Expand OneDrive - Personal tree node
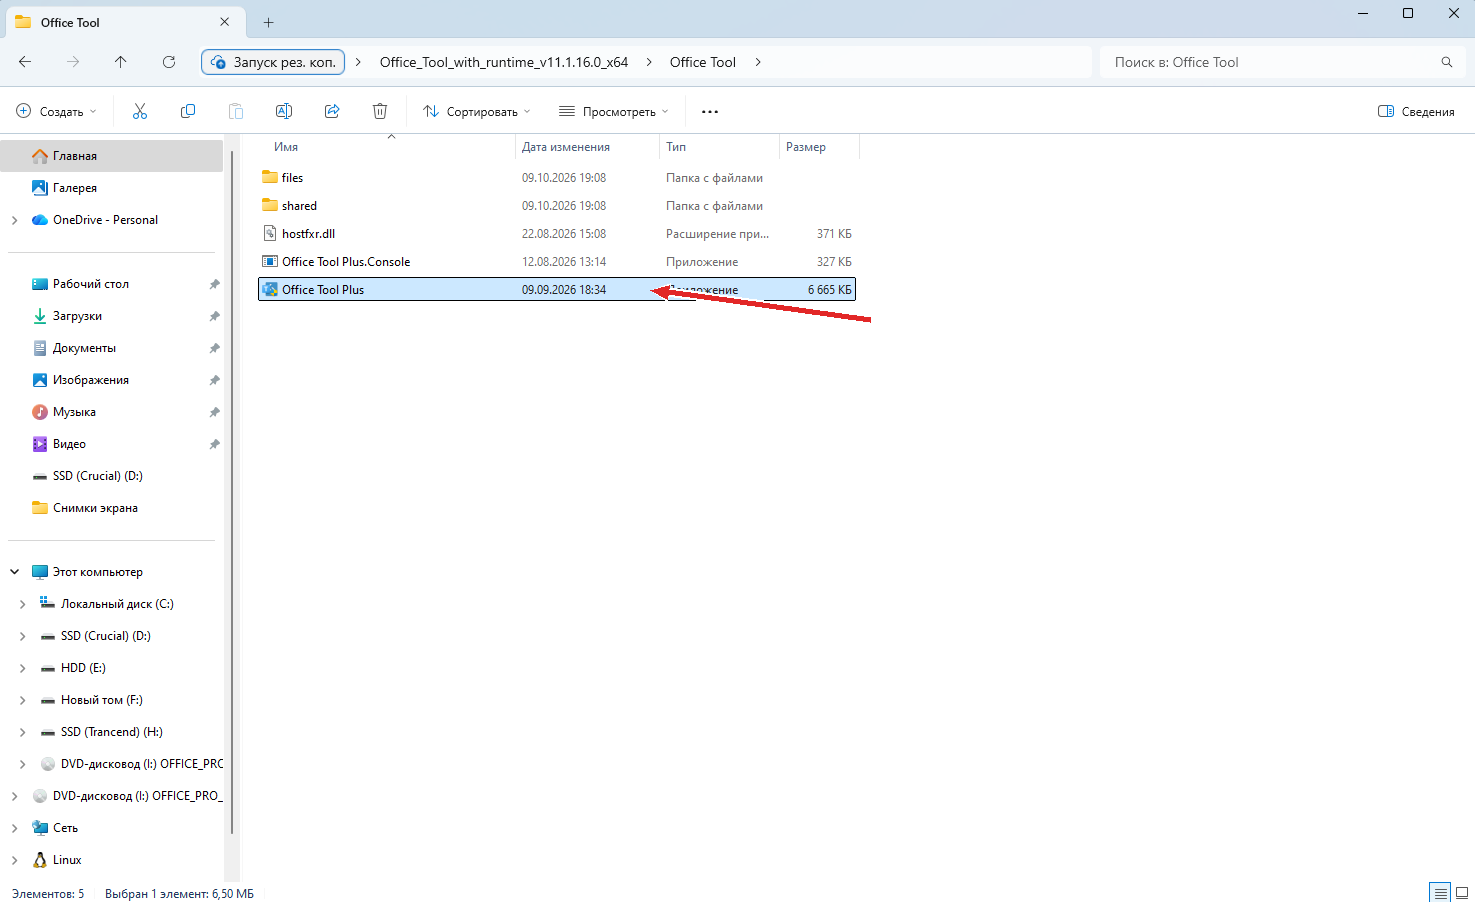Viewport: 1475px width, 902px height. [14, 220]
